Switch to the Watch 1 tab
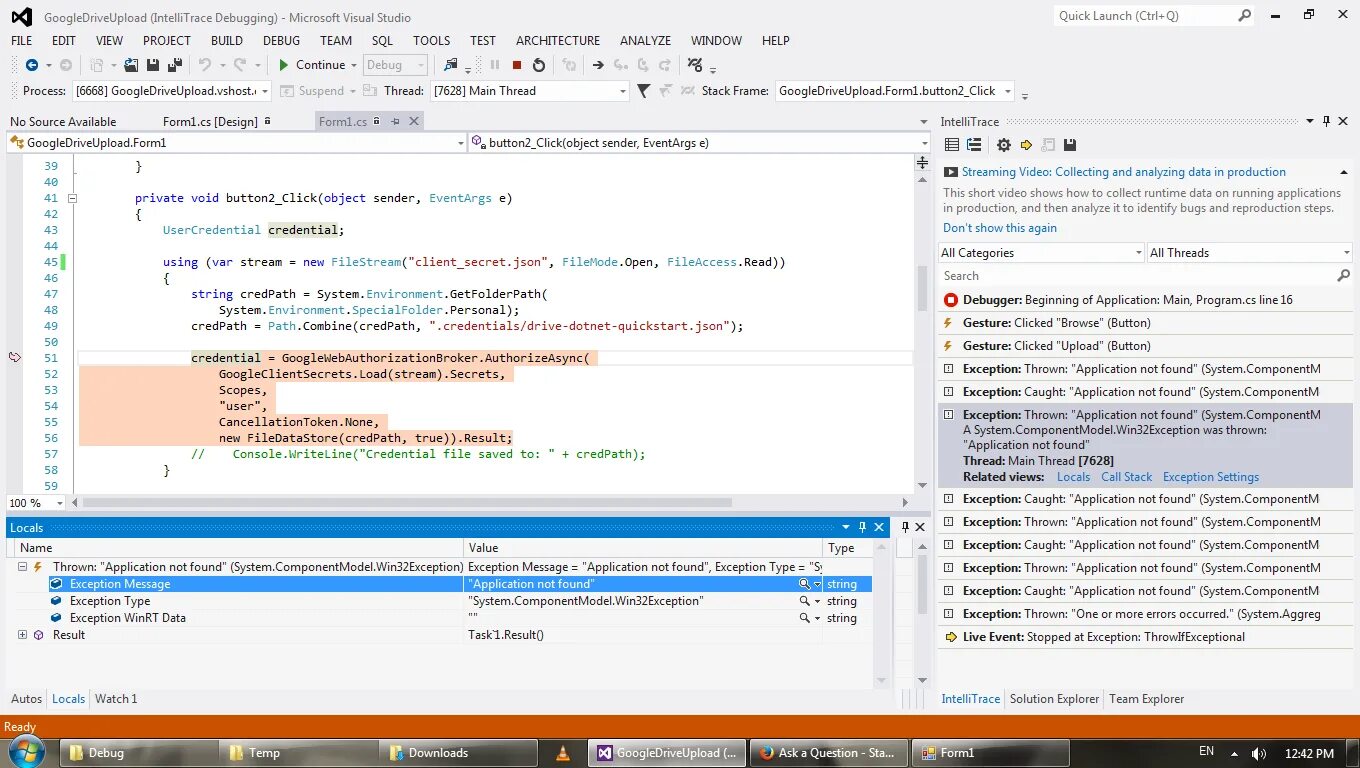1360x768 pixels. click(116, 699)
